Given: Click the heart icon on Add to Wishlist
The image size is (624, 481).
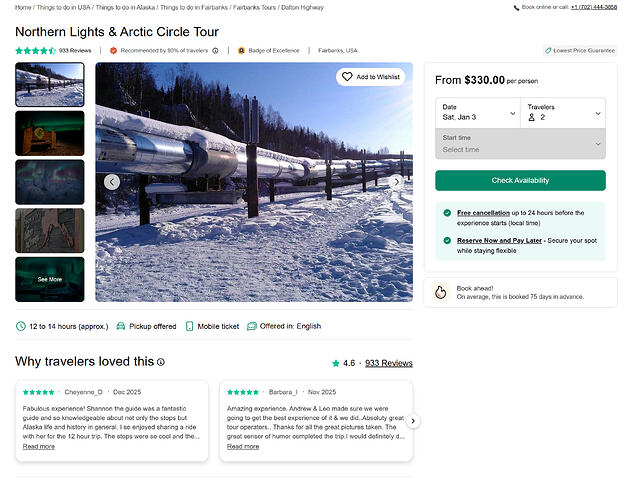Looking at the screenshot, I should coord(347,77).
